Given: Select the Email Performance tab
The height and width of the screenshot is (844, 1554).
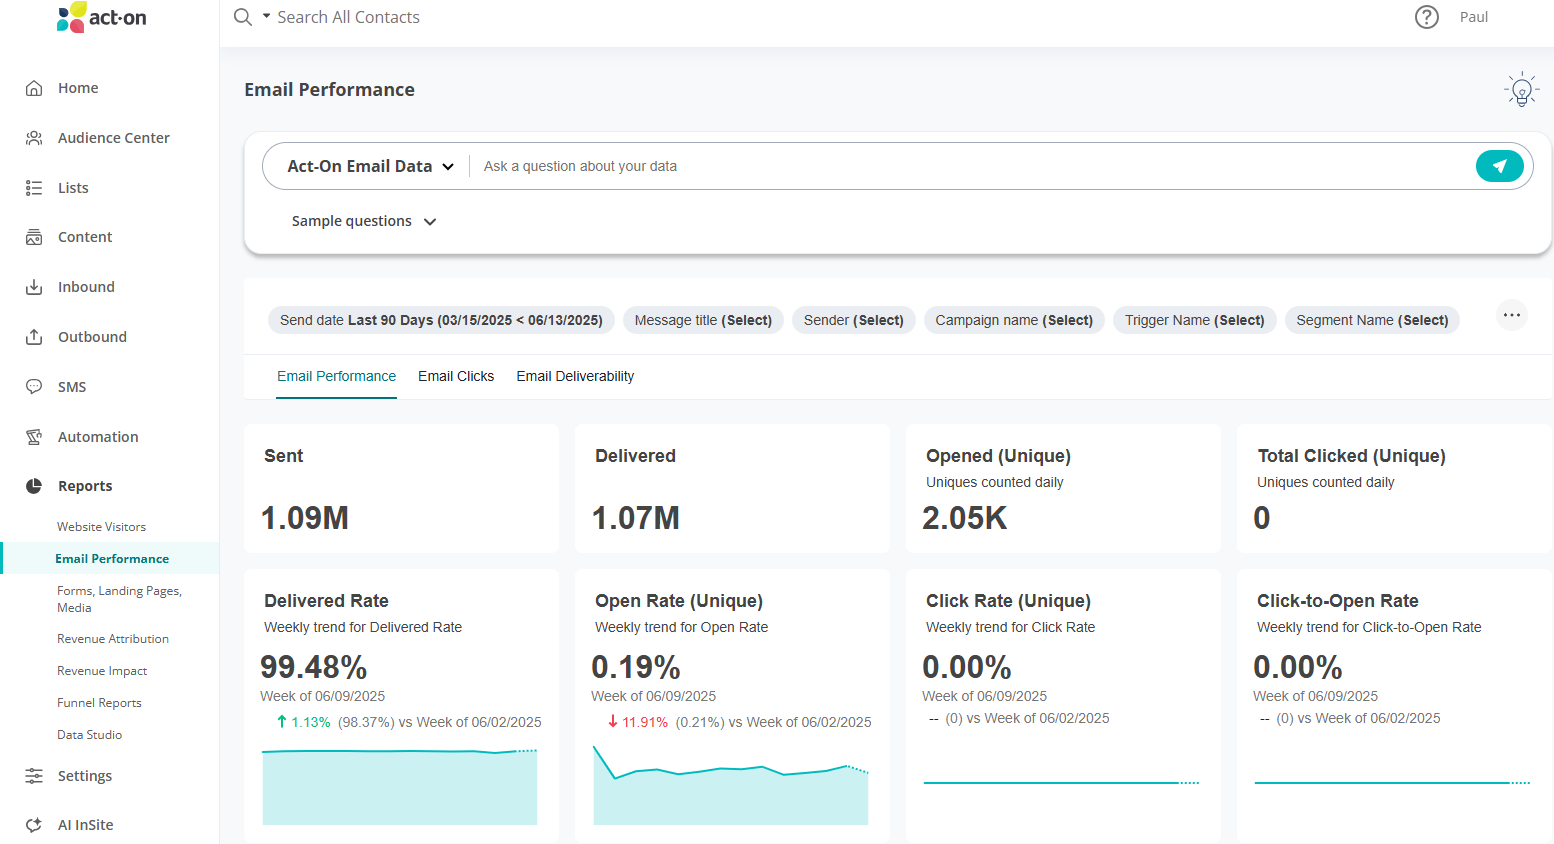Looking at the screenshot, I should coord(336,377).
